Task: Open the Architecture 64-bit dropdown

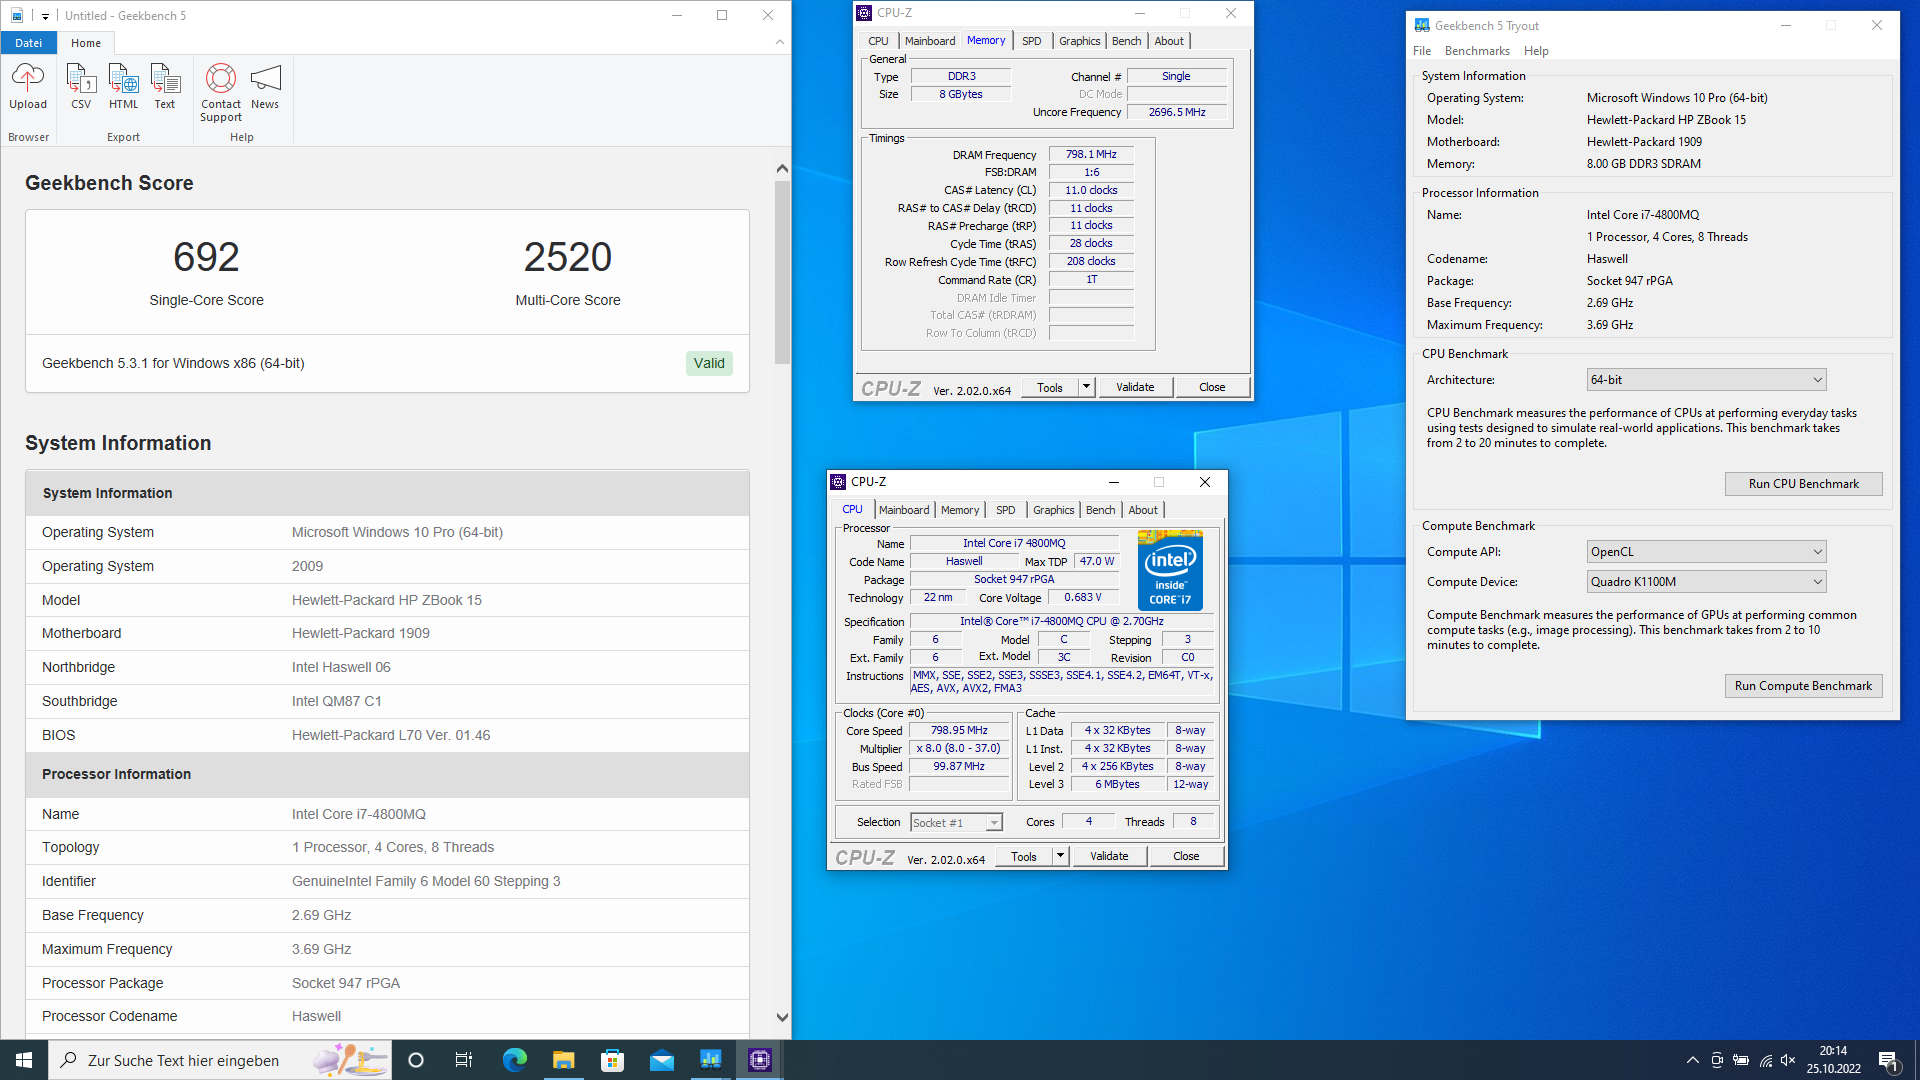Action: coord(1706,380)
